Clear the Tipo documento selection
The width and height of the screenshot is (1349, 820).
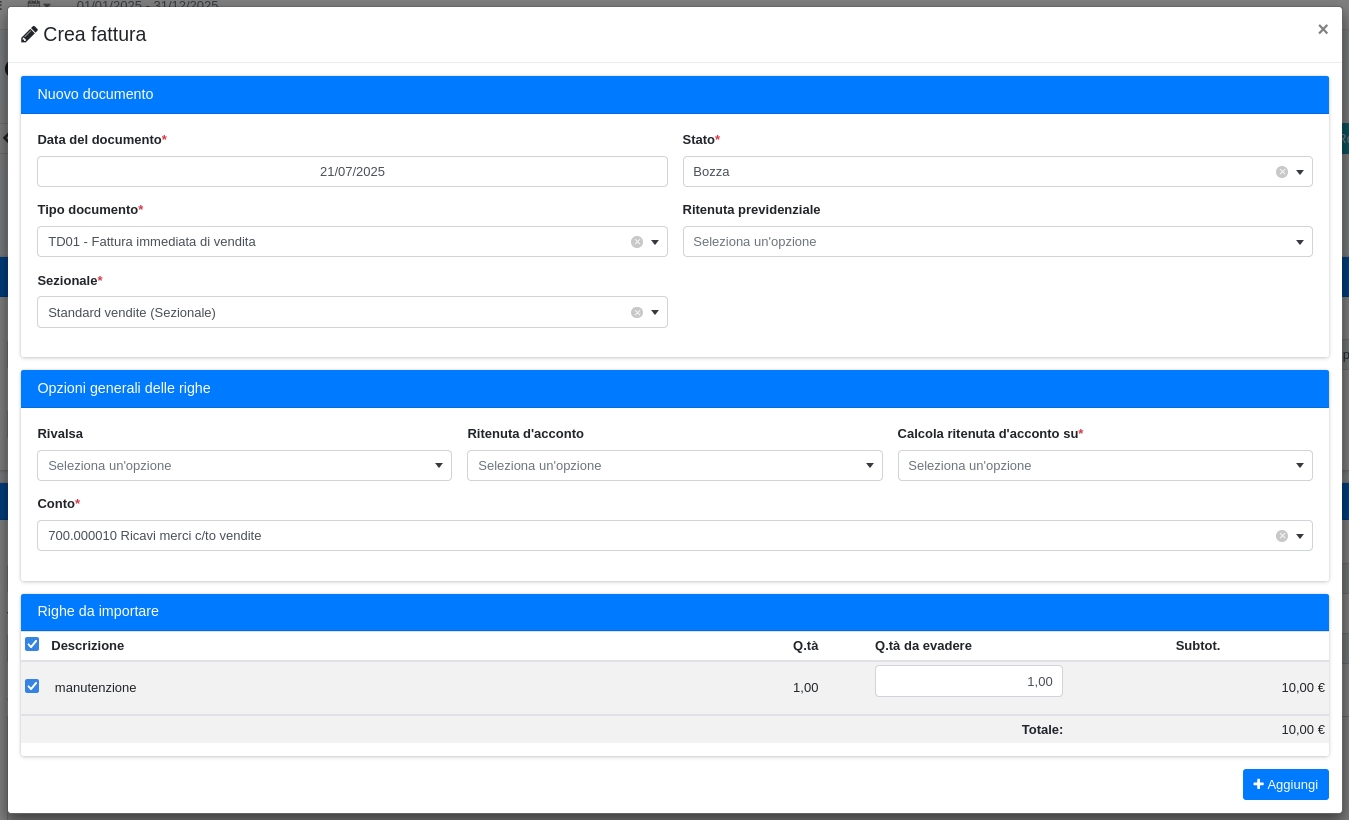[x=636, y=242]
